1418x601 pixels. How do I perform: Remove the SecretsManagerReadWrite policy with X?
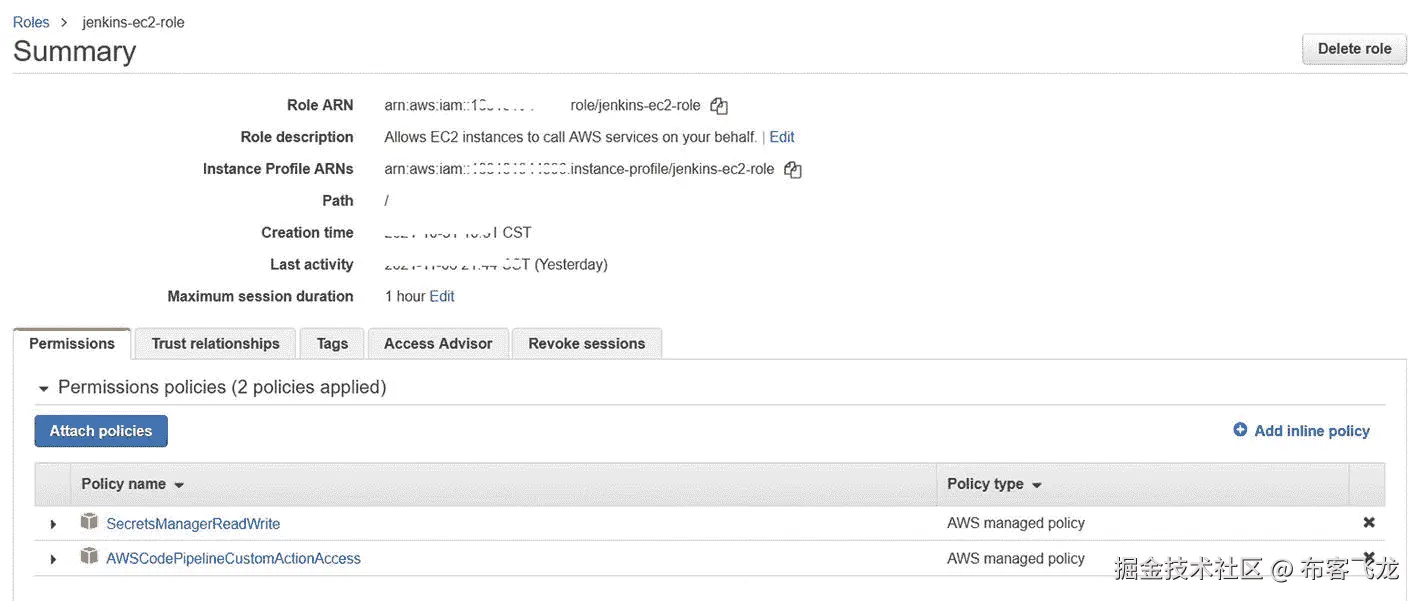(1368, 523)
